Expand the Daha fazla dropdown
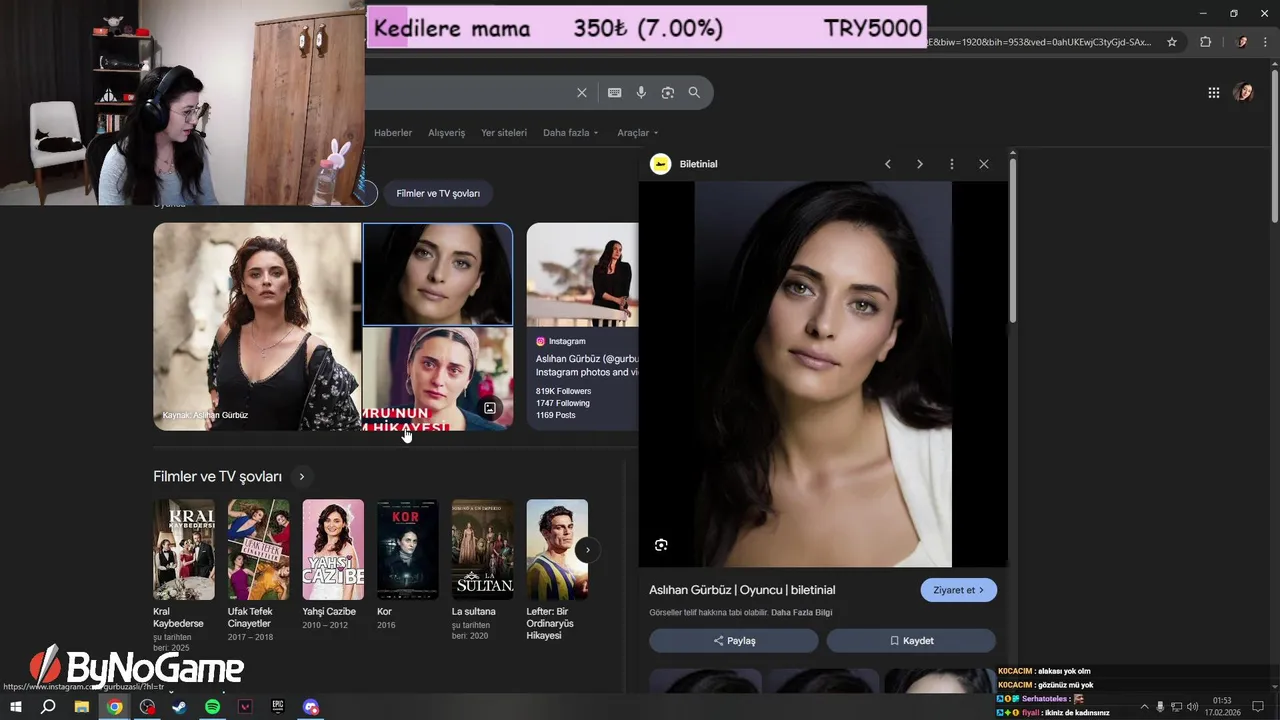 571,133
